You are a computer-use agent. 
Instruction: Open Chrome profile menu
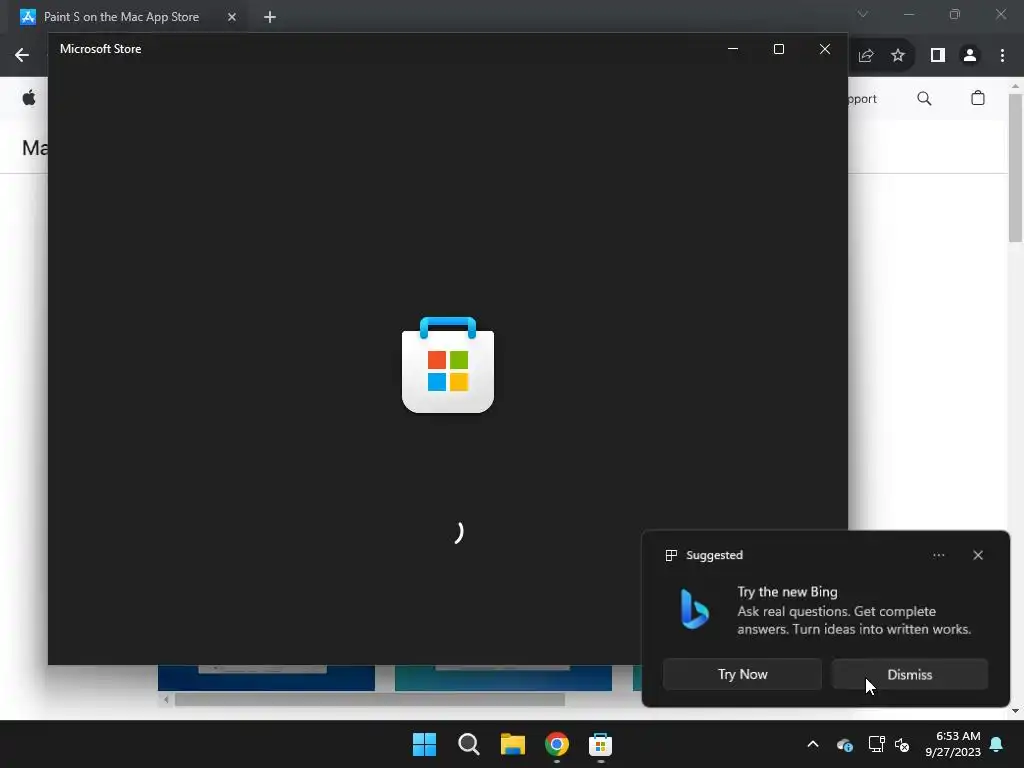coord(970,56)
